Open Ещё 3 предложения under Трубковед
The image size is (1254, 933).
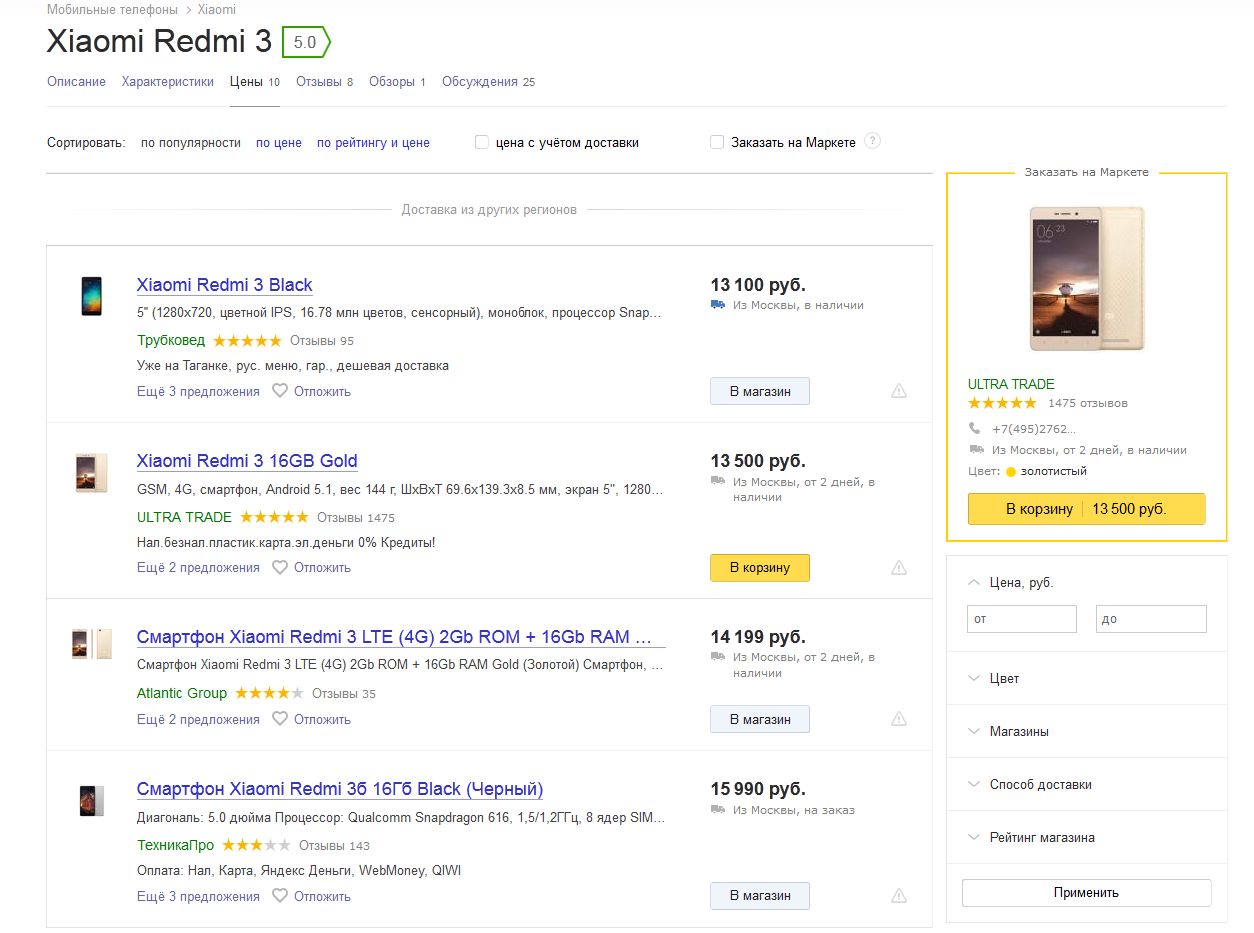tap(198, 391)
